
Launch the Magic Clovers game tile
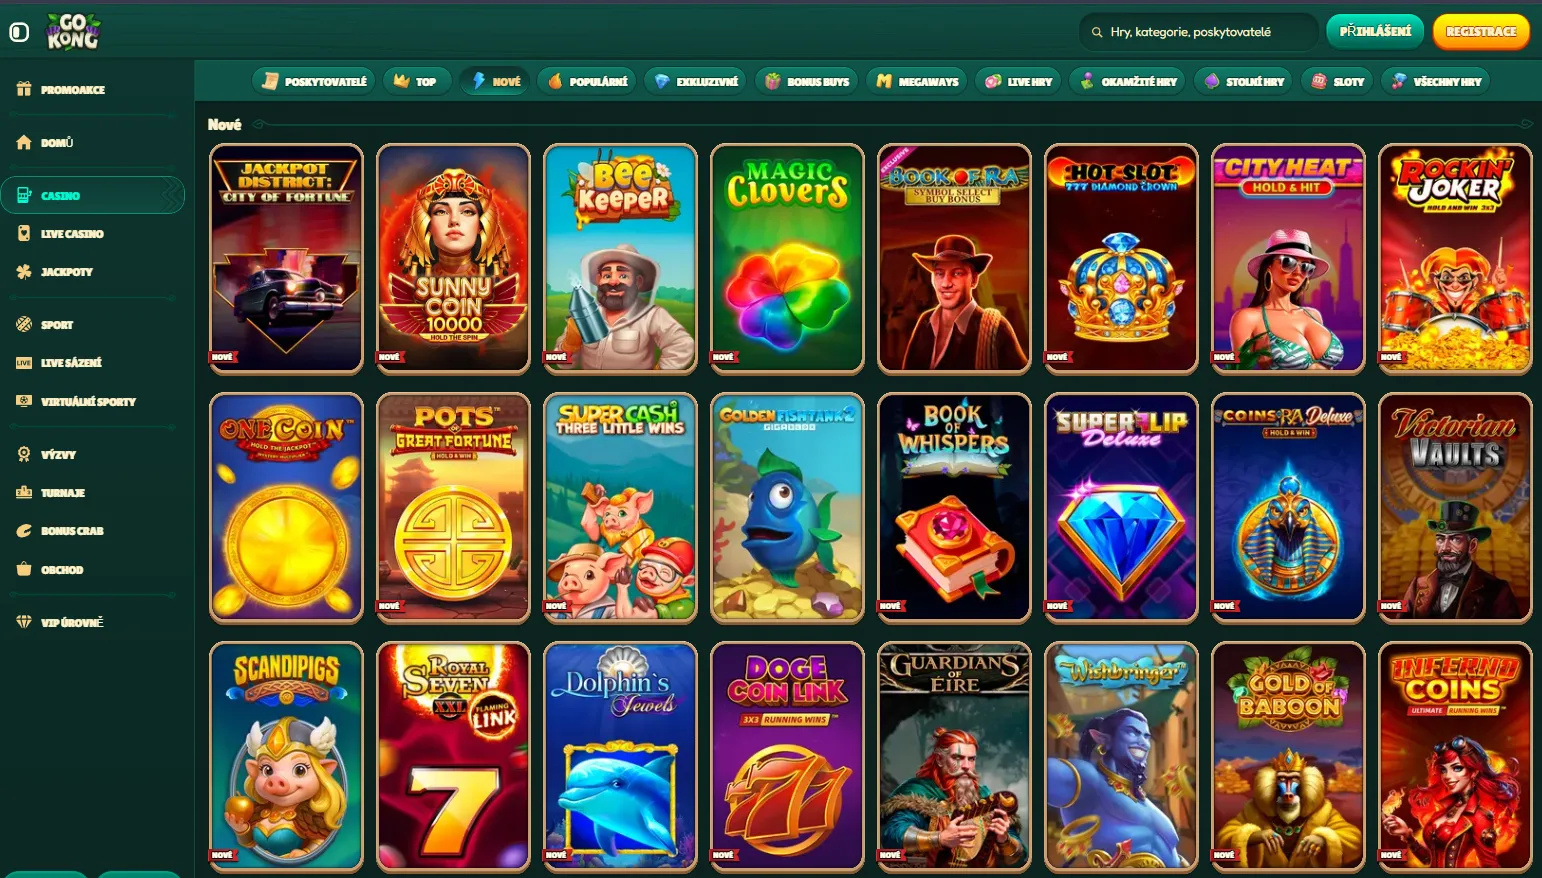click(x=787, y=258)
